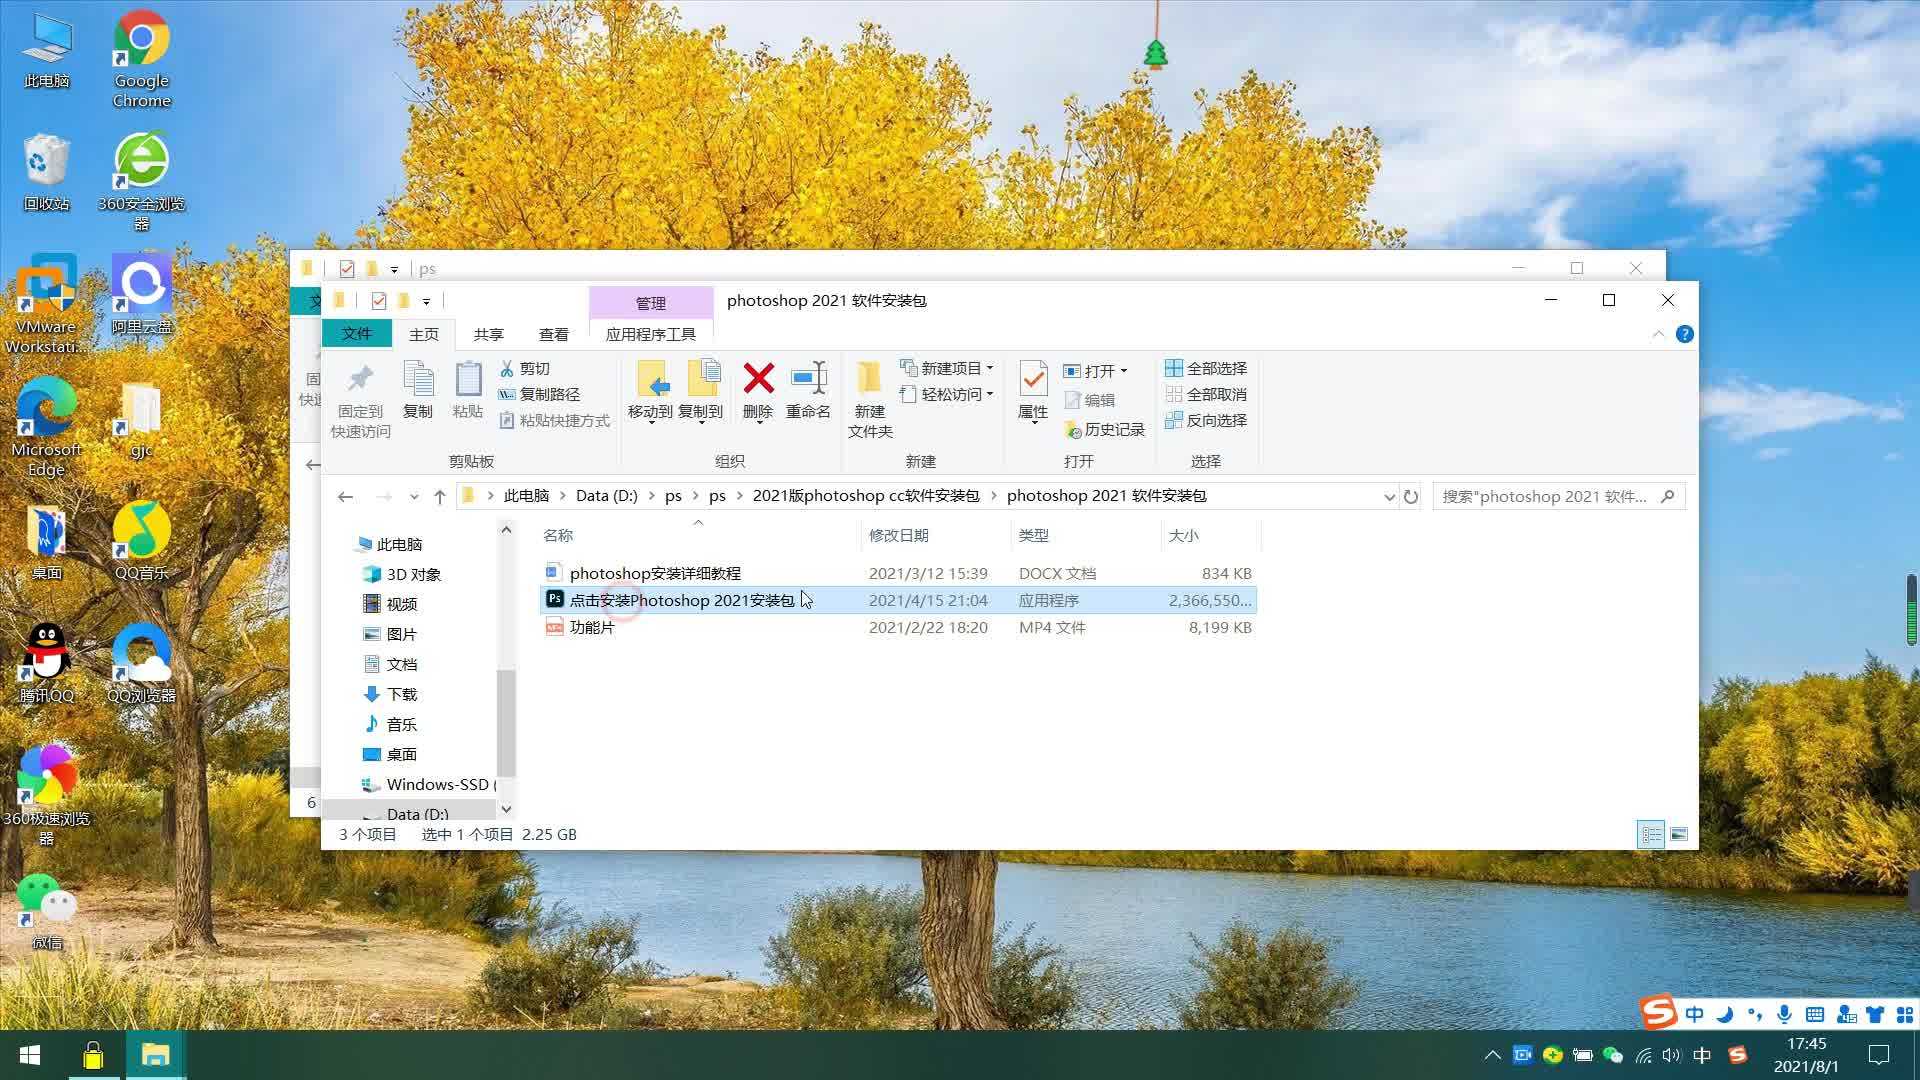Switch to the 主页 (Home) ribbon tab
Viewport: 1920px width, 1080px height.
click(x=424, y=334)
